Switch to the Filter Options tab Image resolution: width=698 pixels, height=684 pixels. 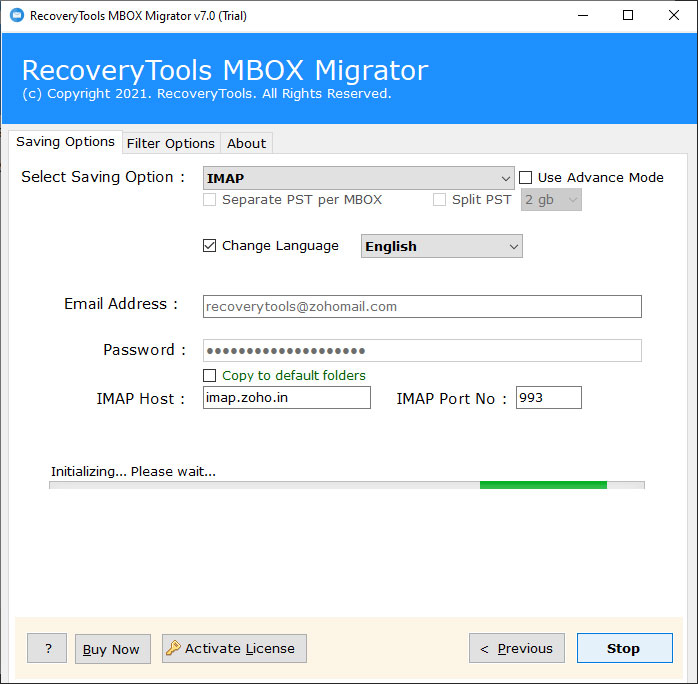pyautogui.click(x=171, y=143)
